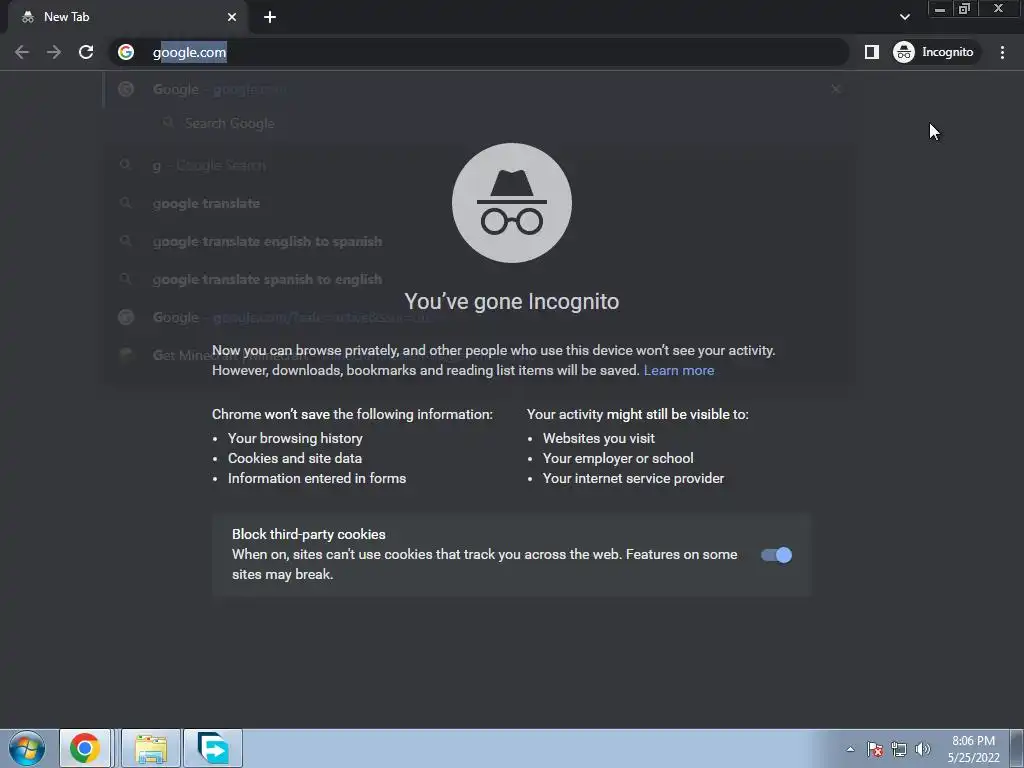Select the New Tab tab
The image size is (1024, 768).
tap(127, 17)
